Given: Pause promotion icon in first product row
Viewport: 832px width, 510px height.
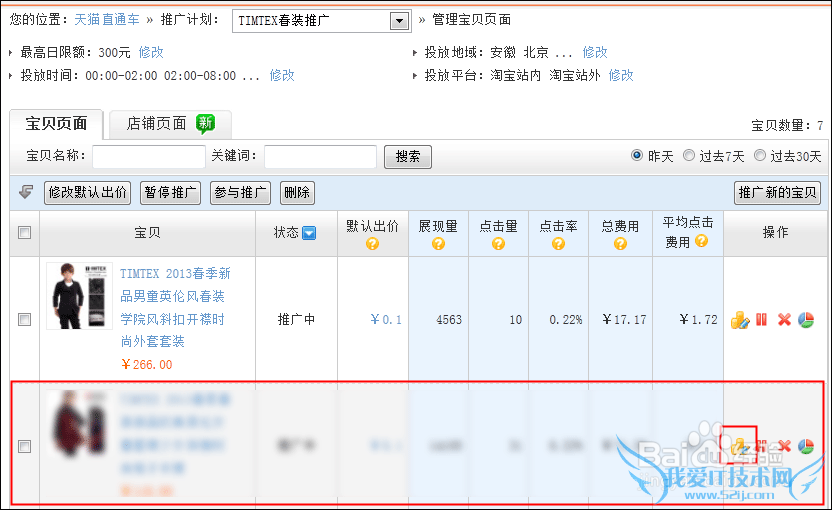Looking at the screenshot, I should pyautogui.click(x=761, y=319).
